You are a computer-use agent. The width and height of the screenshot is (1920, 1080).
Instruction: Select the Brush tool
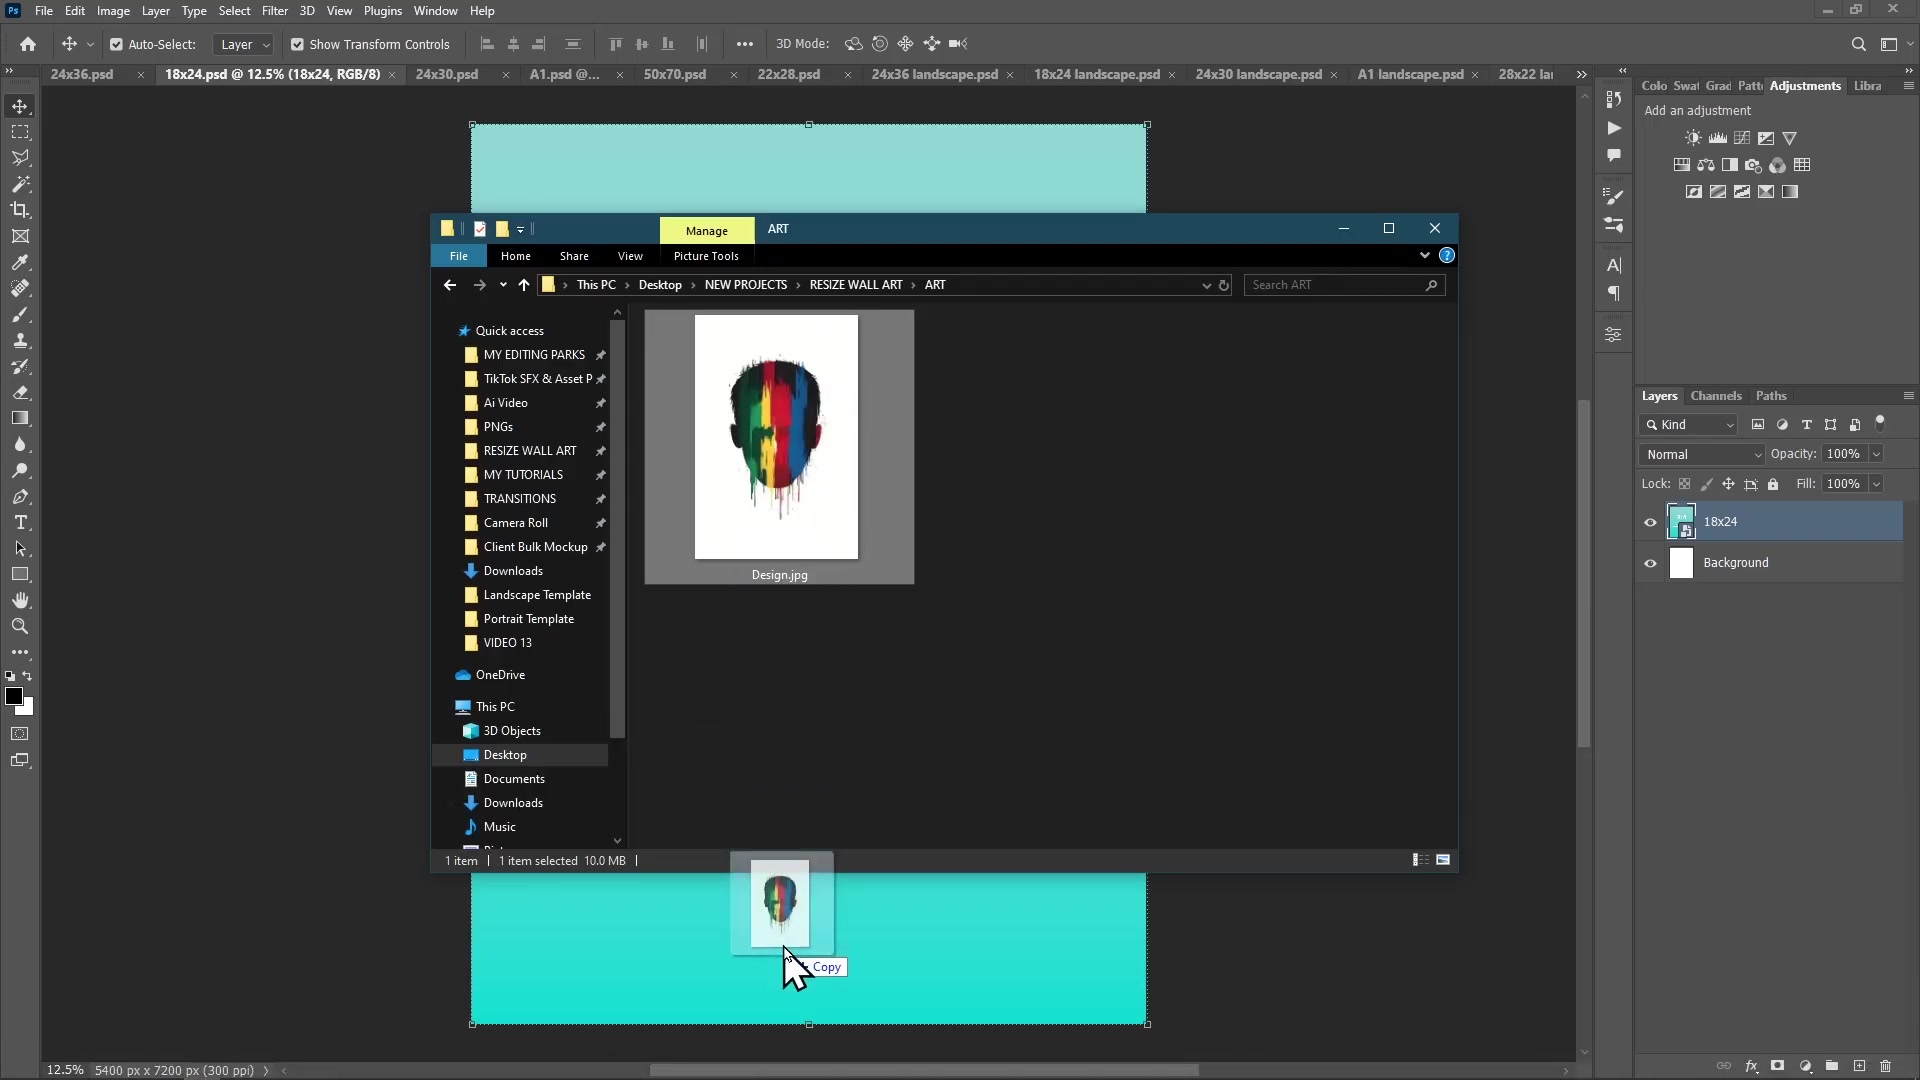(20, 314)
